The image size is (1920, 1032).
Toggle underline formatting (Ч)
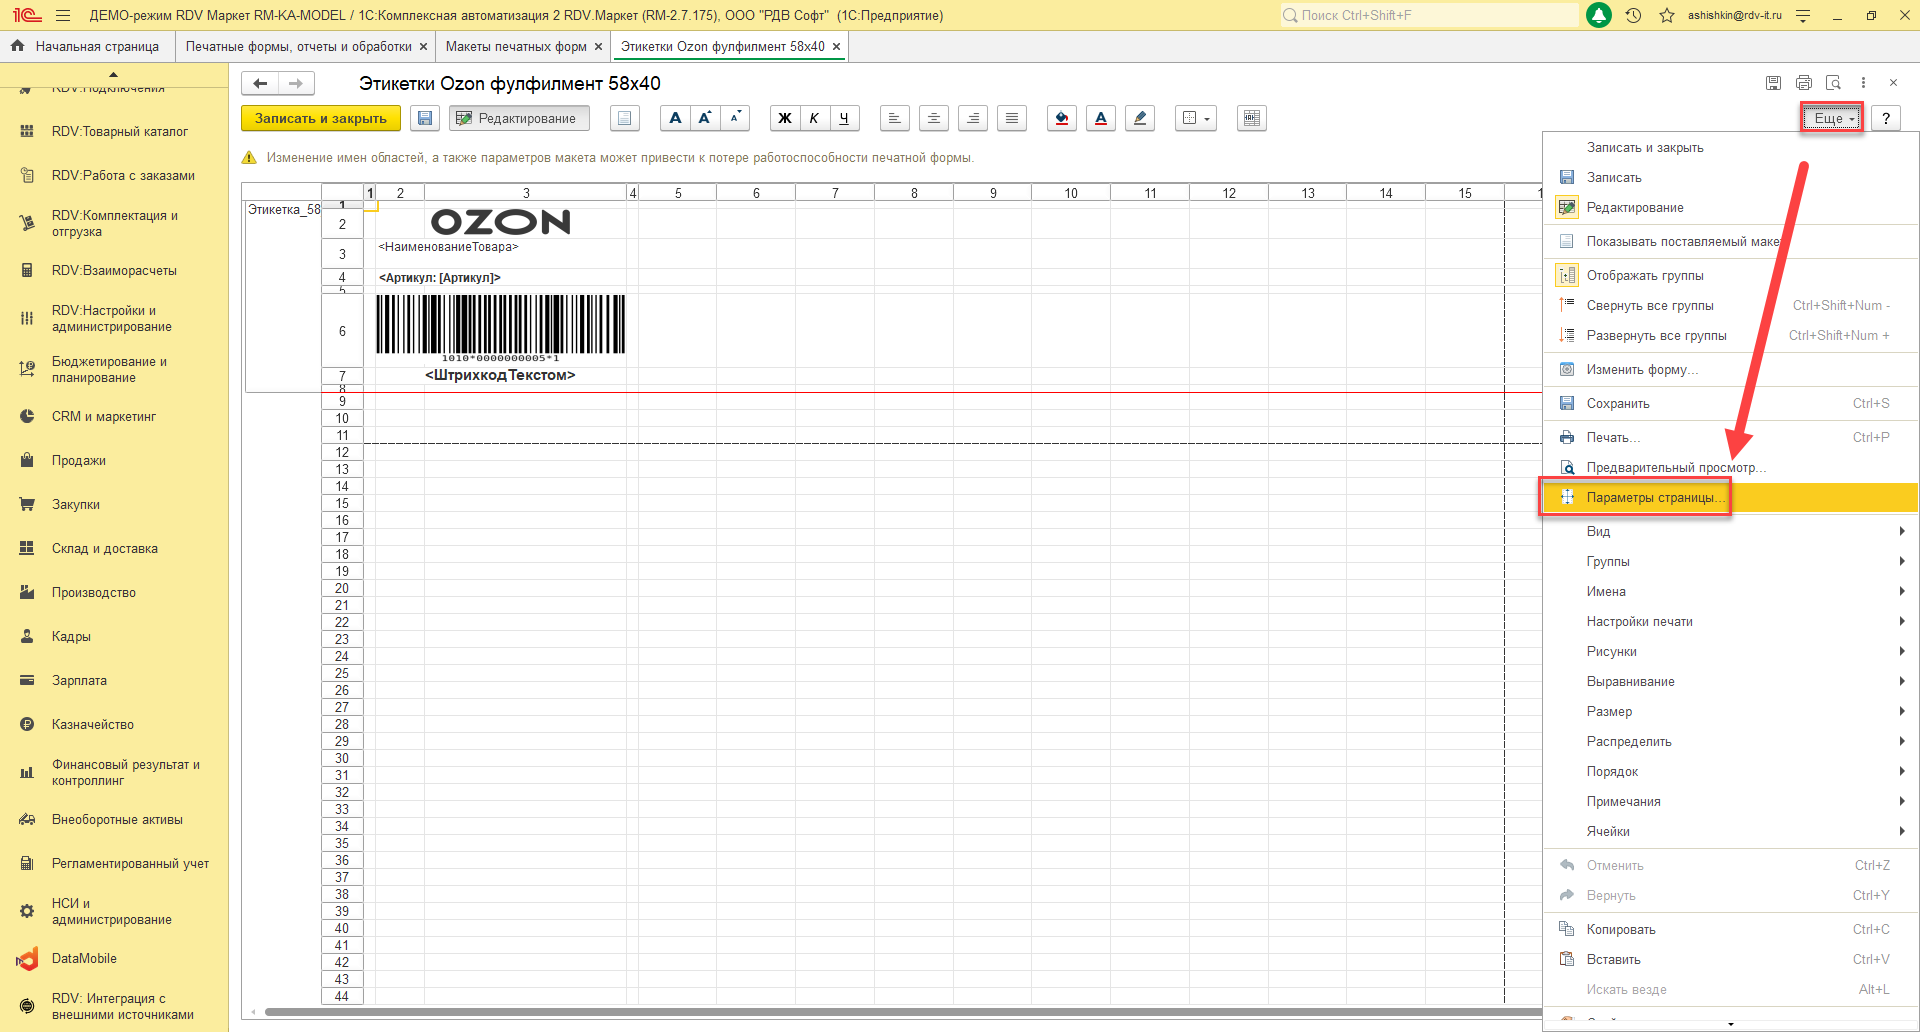844,118
